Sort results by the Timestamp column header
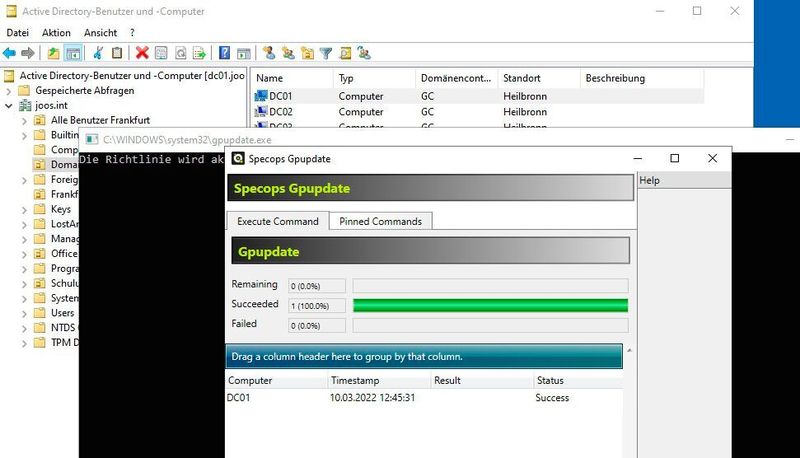Image resolution: width=800 pixels, height=458 pixels. click(x=380, y=380)
